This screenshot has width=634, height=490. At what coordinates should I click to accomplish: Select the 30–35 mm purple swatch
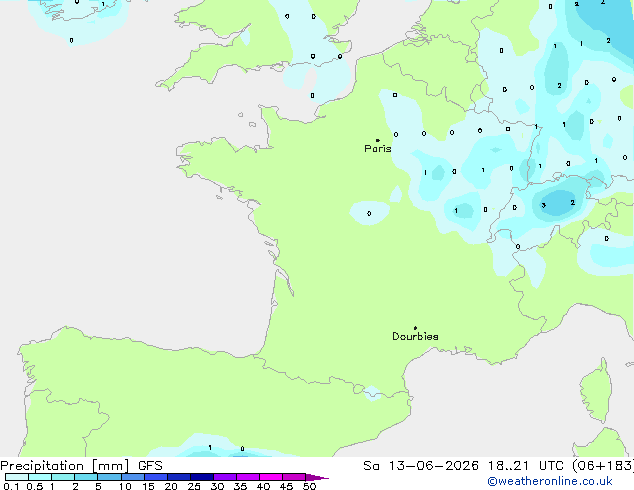(224, 477)
